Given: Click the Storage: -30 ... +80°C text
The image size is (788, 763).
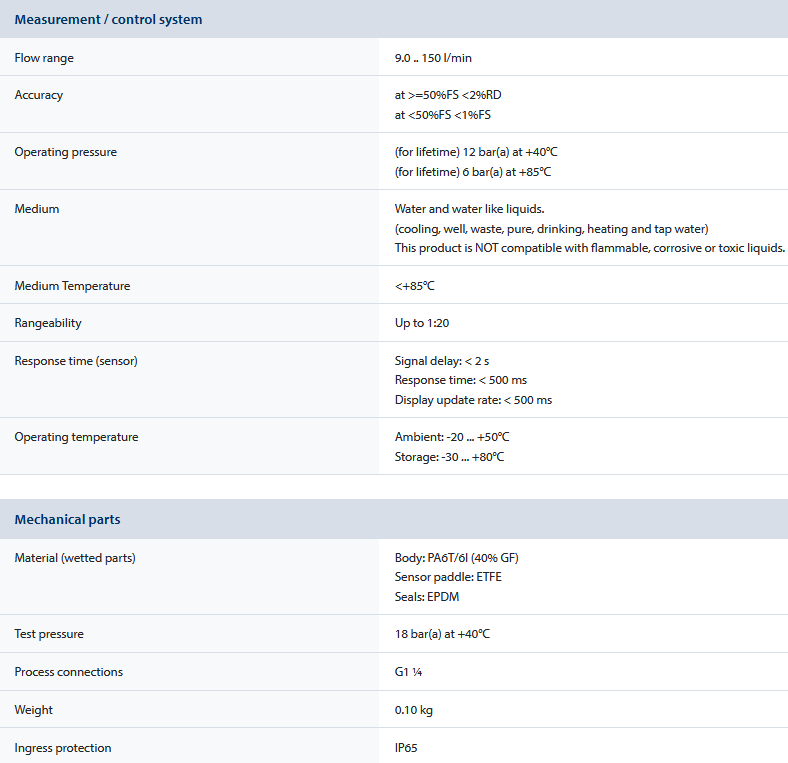Looking at the screenshot, I should click(449, 457).
